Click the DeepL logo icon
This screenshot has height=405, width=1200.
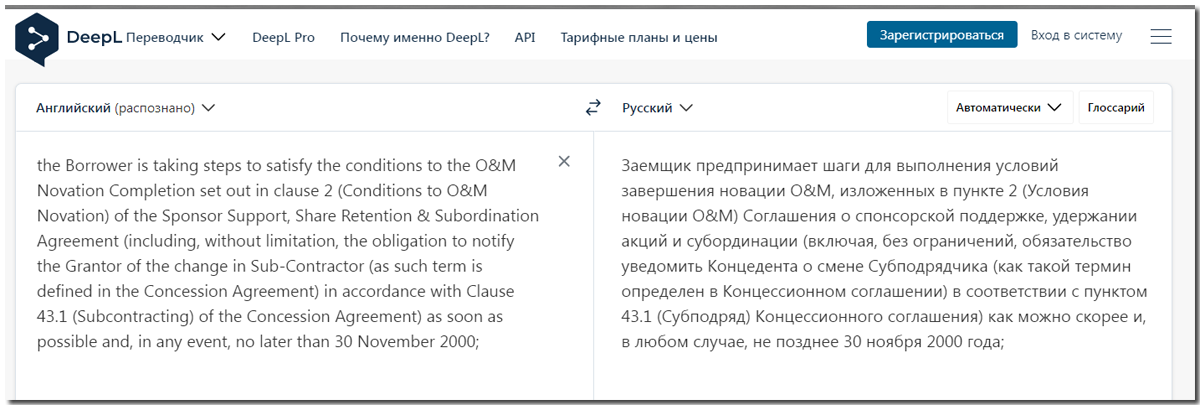point(37,38)
